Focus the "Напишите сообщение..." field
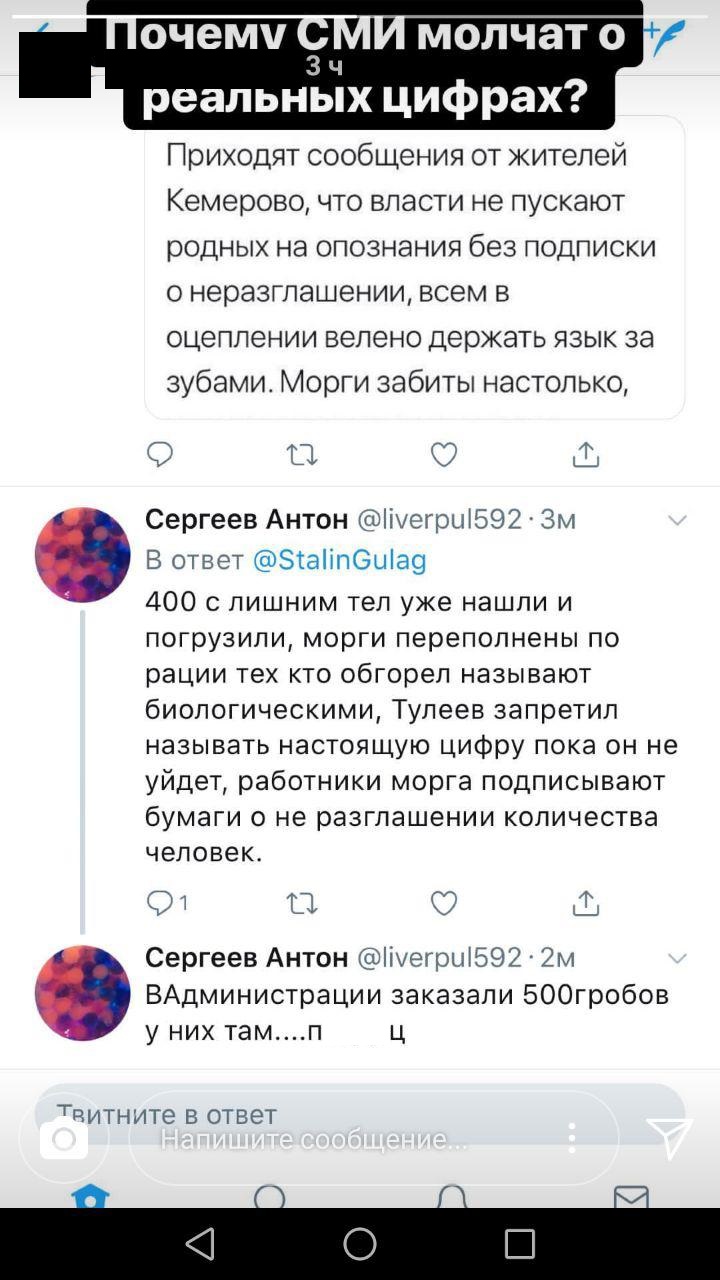The image size is (720, 1280). [340, 1139]
